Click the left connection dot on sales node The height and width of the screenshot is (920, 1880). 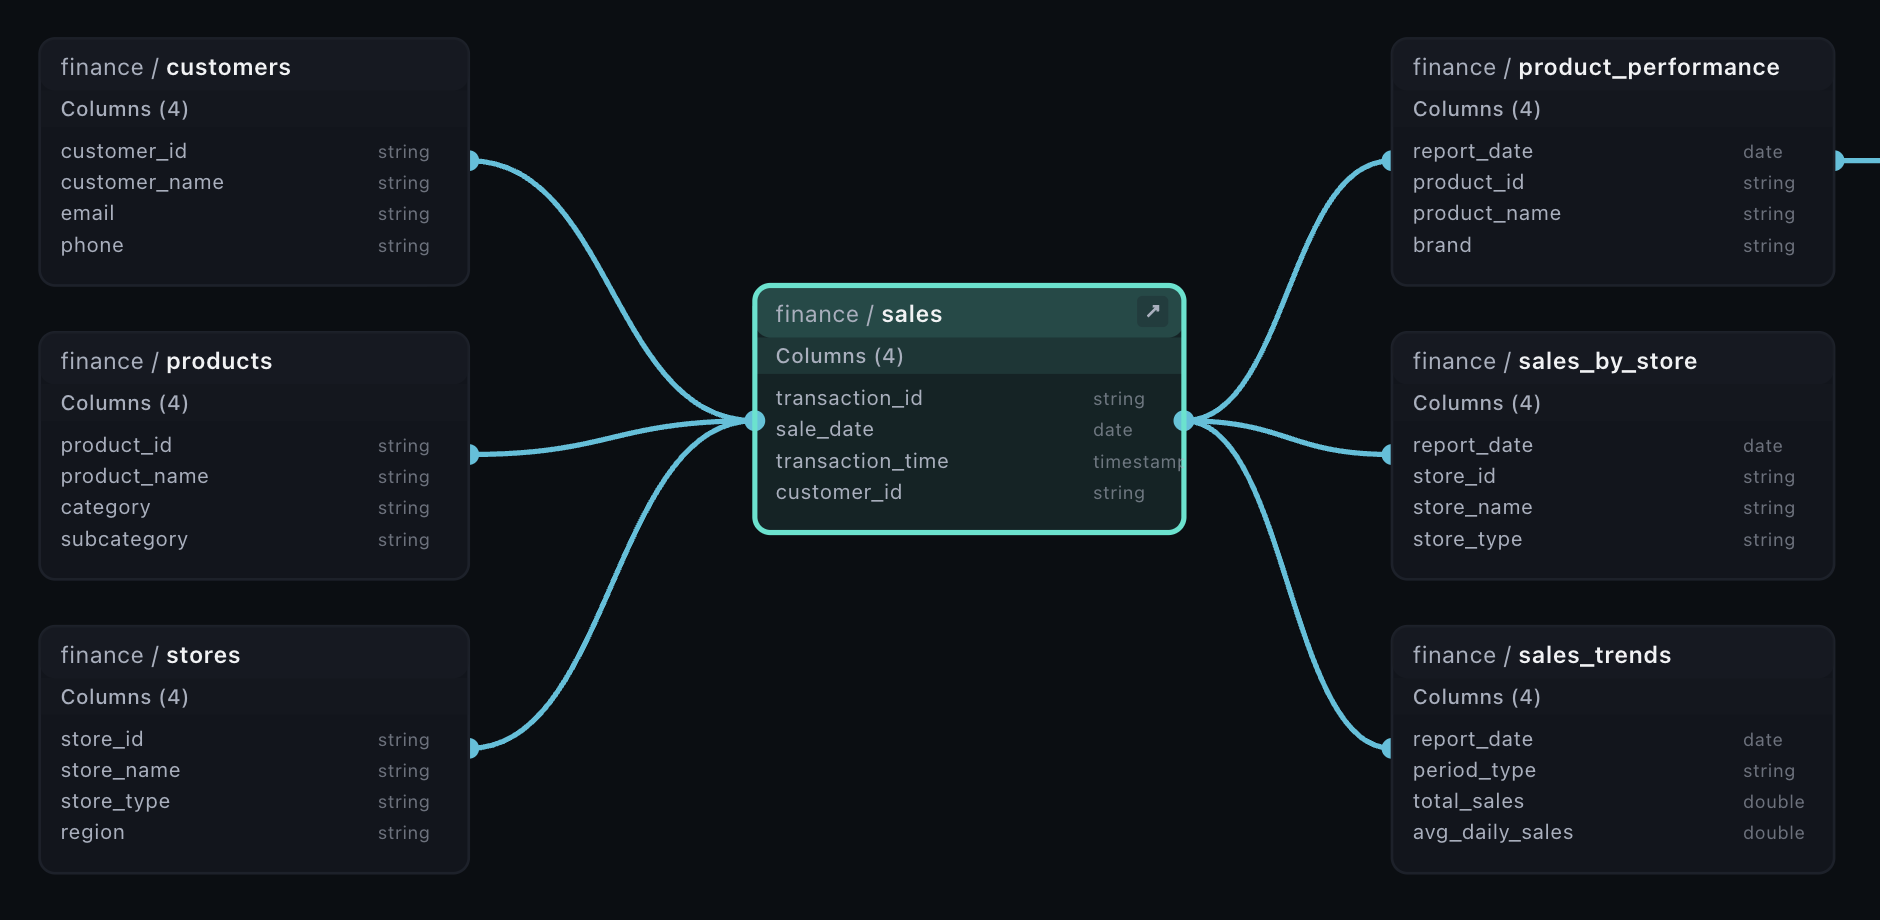753,421
